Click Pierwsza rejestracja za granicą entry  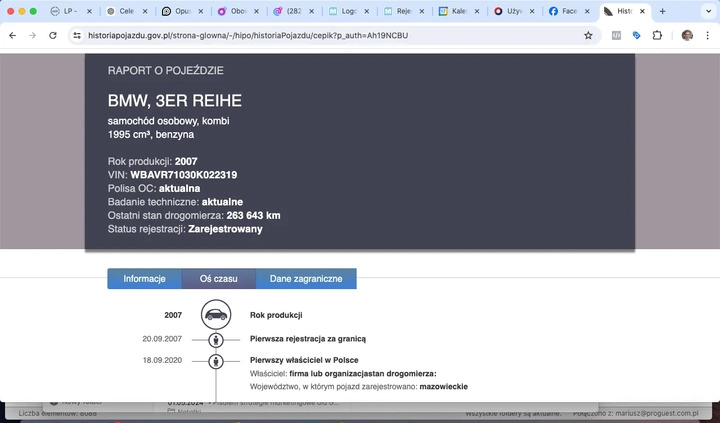308,339
